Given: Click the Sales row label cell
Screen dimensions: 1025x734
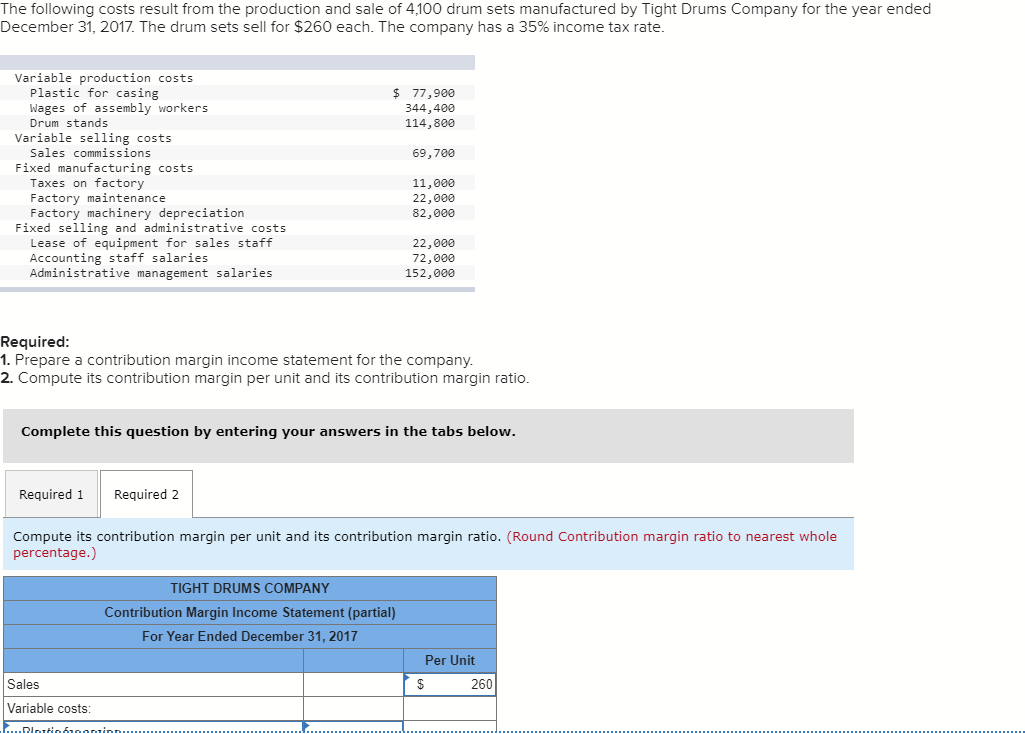Looking at the screenshot, I should click(154, 684).
